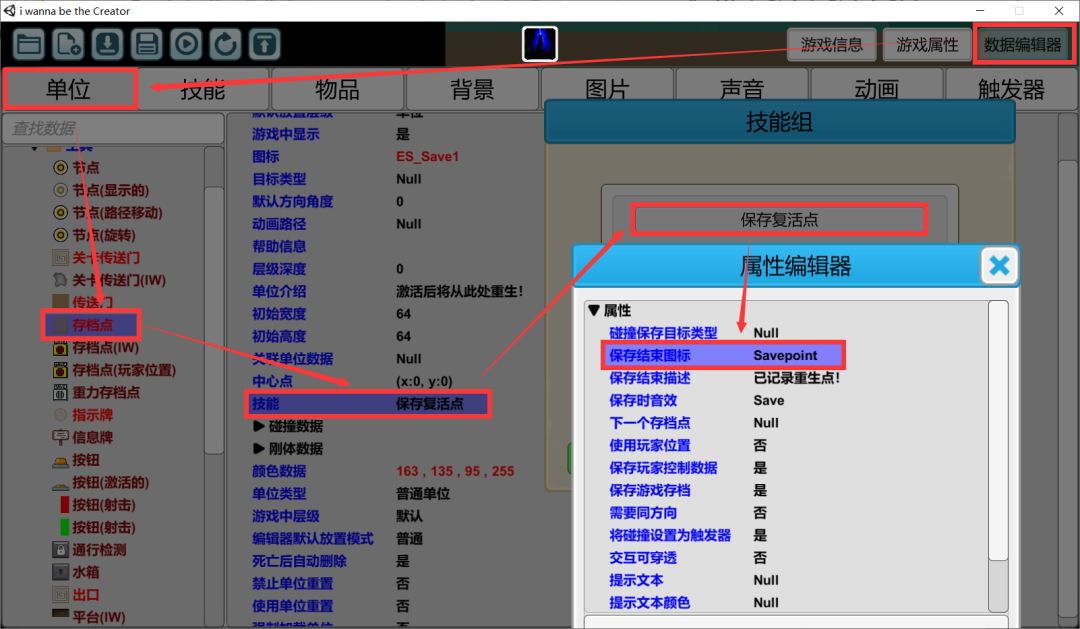This screenshot has height=629, width=1080.
Task: Click the 游戏信息 button
Action: (831, 45)
